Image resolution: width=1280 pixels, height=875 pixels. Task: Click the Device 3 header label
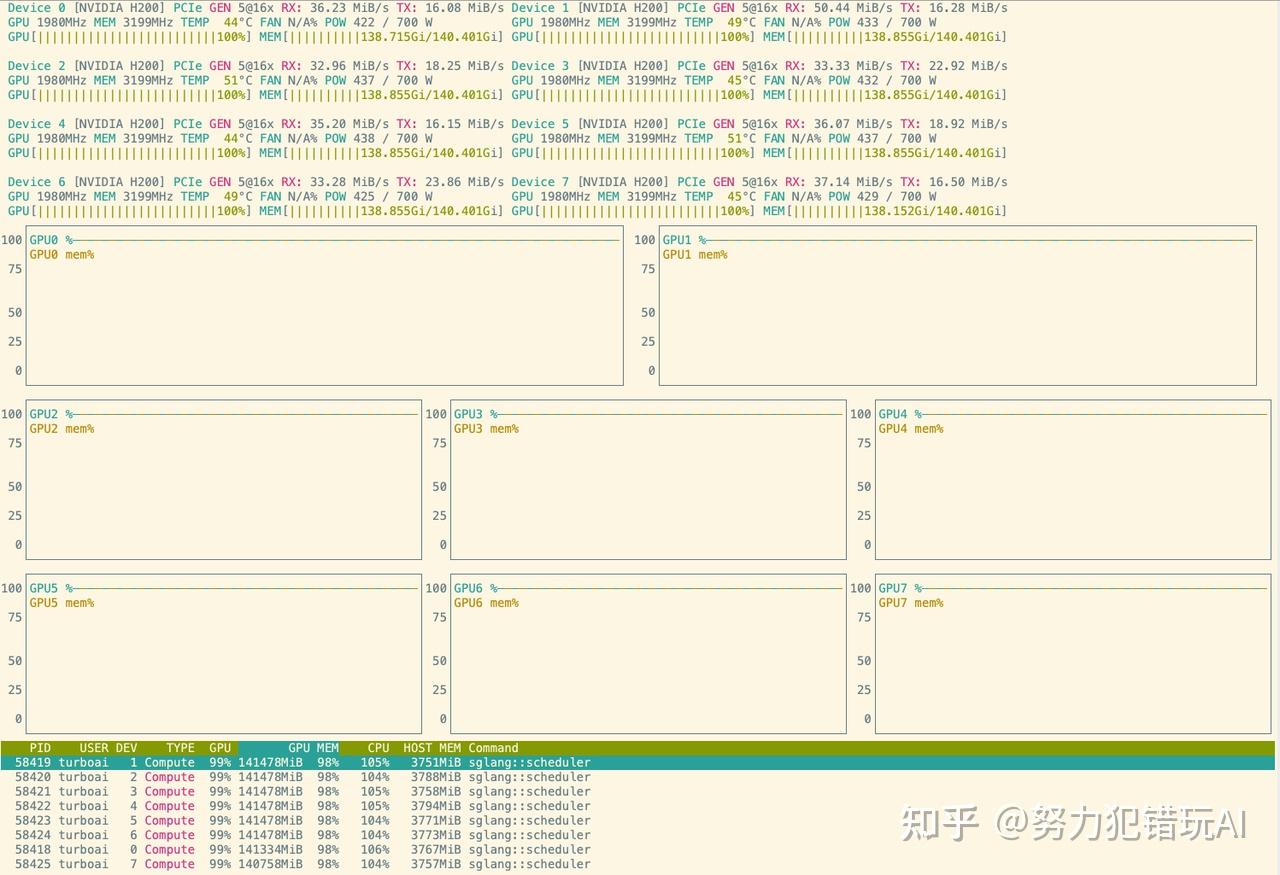tap(544, 66)
